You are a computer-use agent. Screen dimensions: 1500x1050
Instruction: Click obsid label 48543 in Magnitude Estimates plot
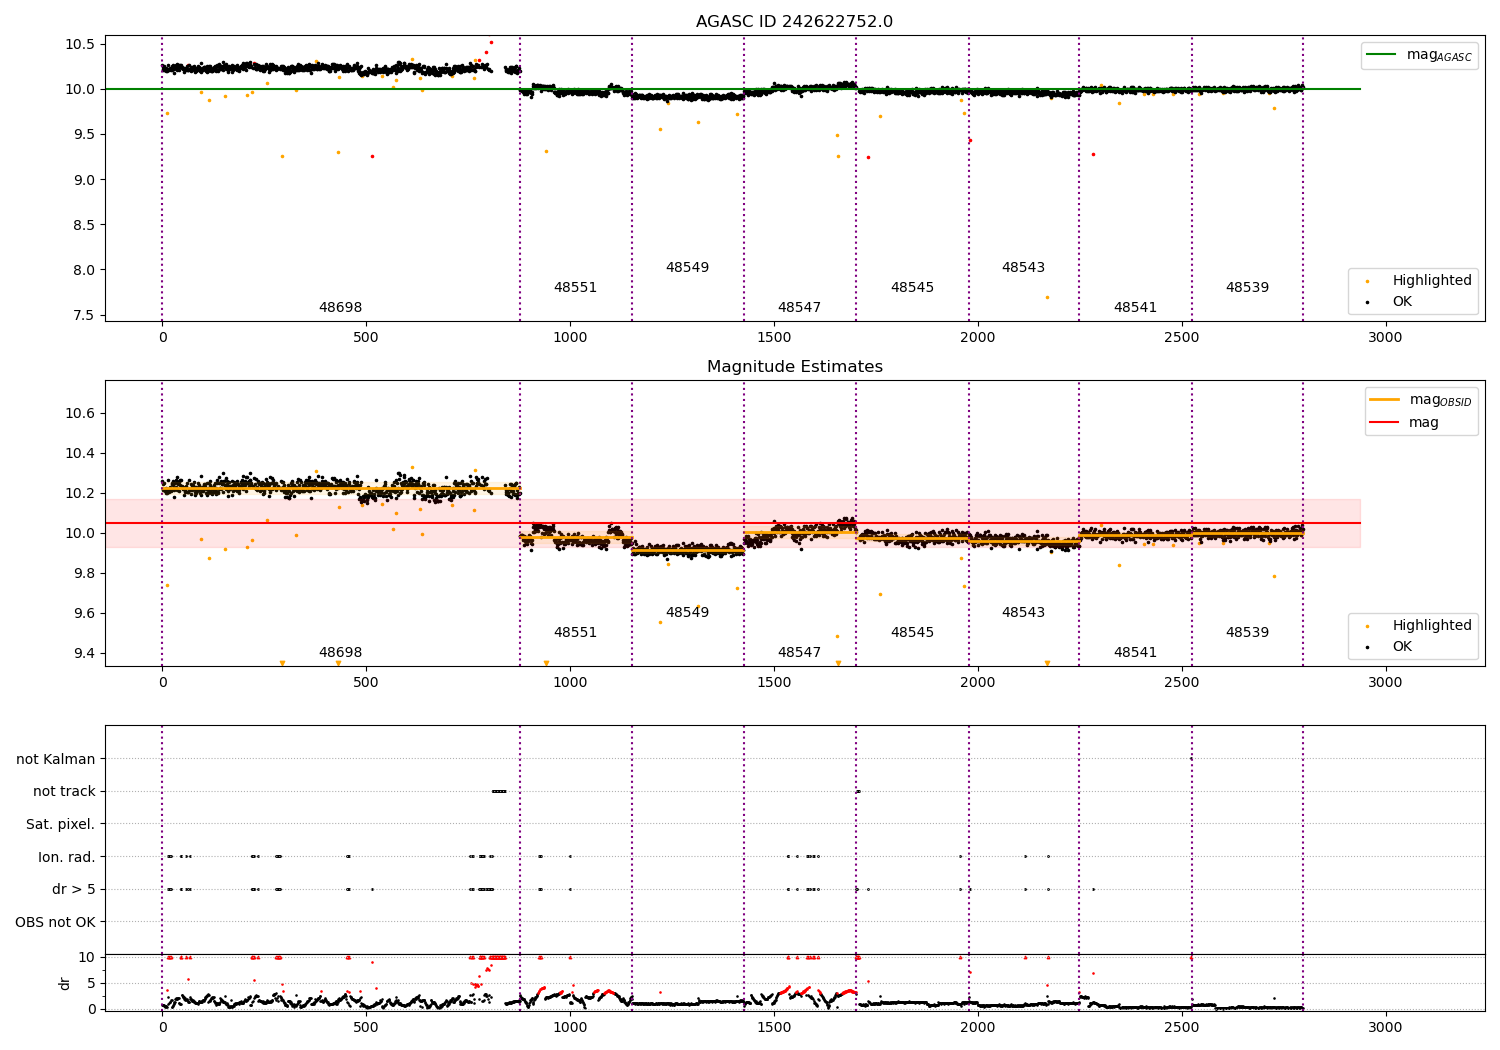pyautogui.click(x=1023, y=612)
